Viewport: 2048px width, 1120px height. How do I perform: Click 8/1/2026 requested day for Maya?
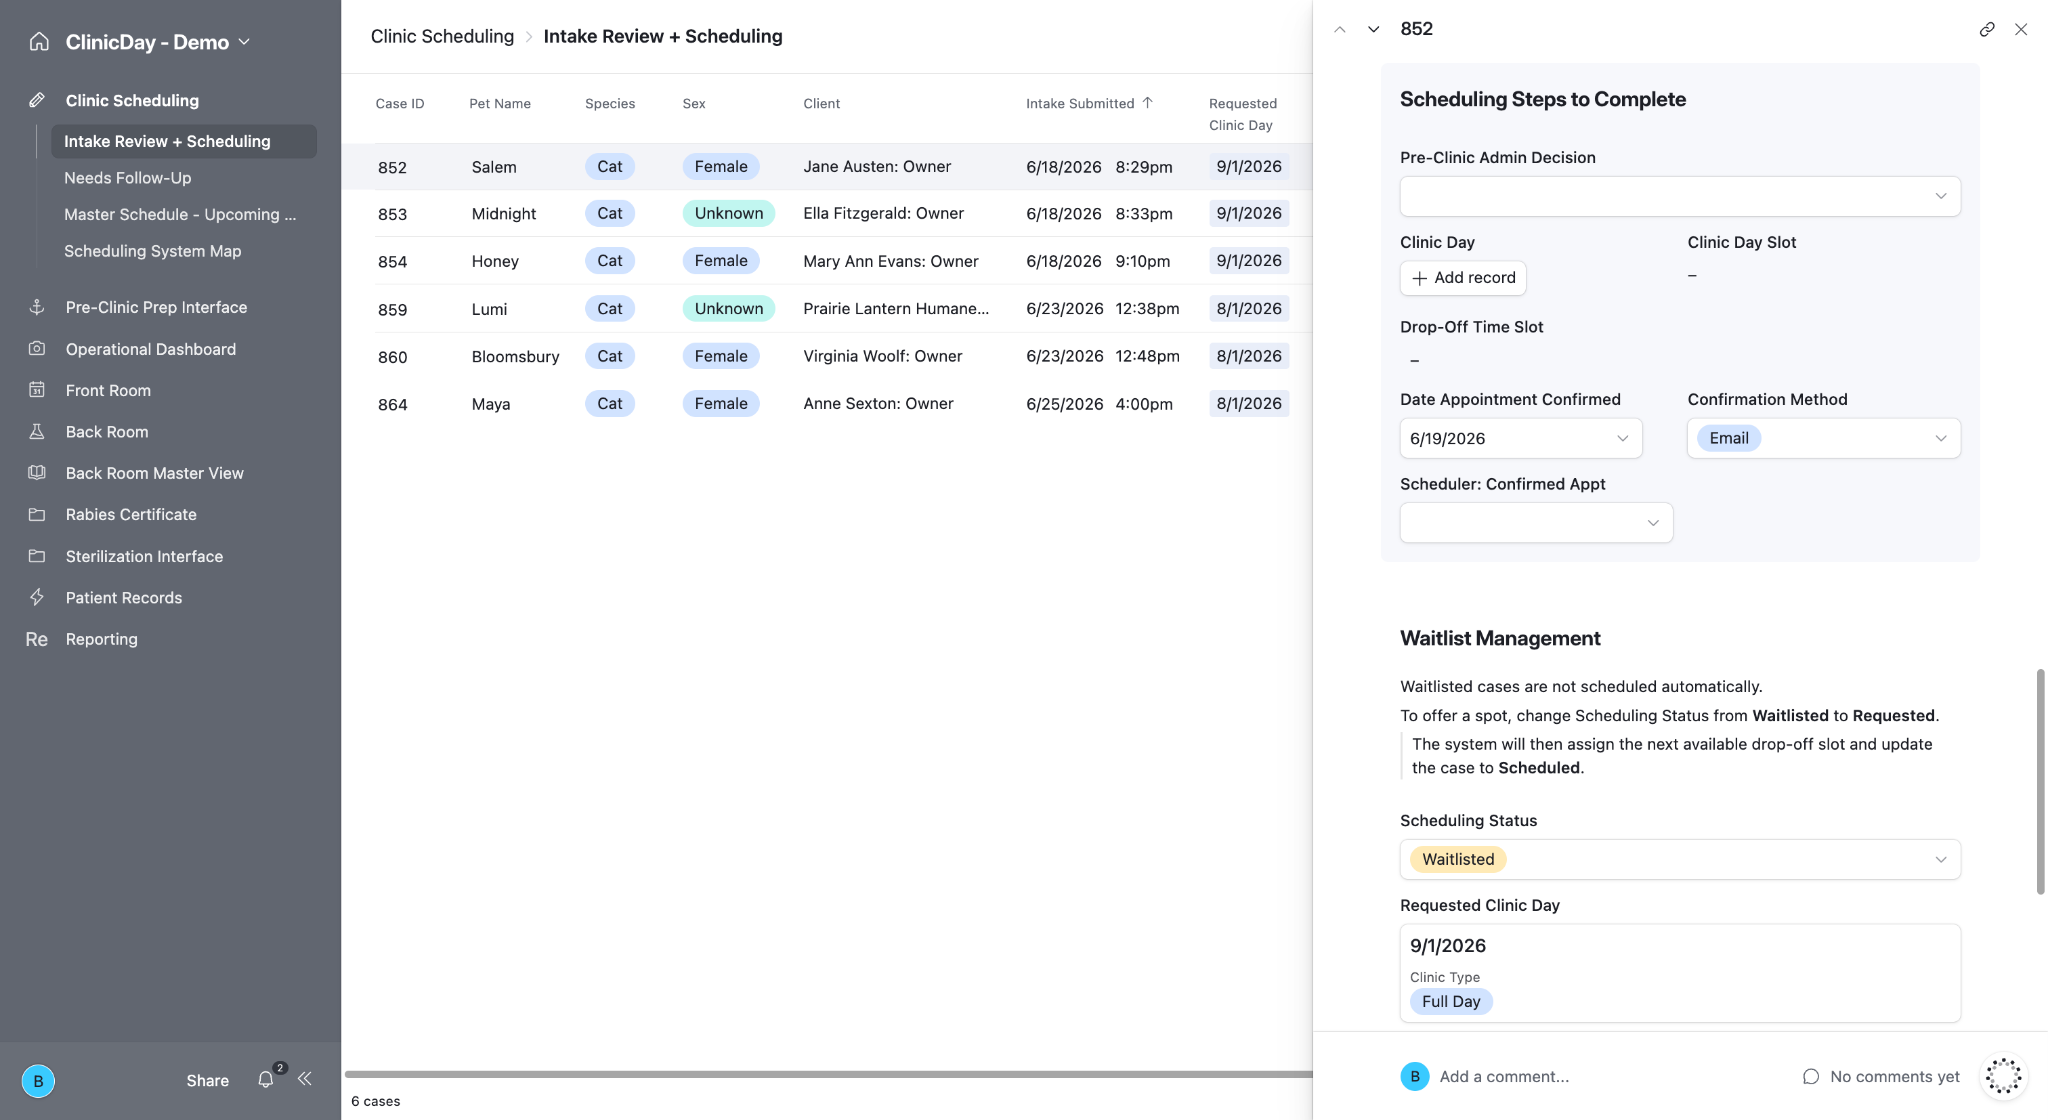pos(1248,404)
